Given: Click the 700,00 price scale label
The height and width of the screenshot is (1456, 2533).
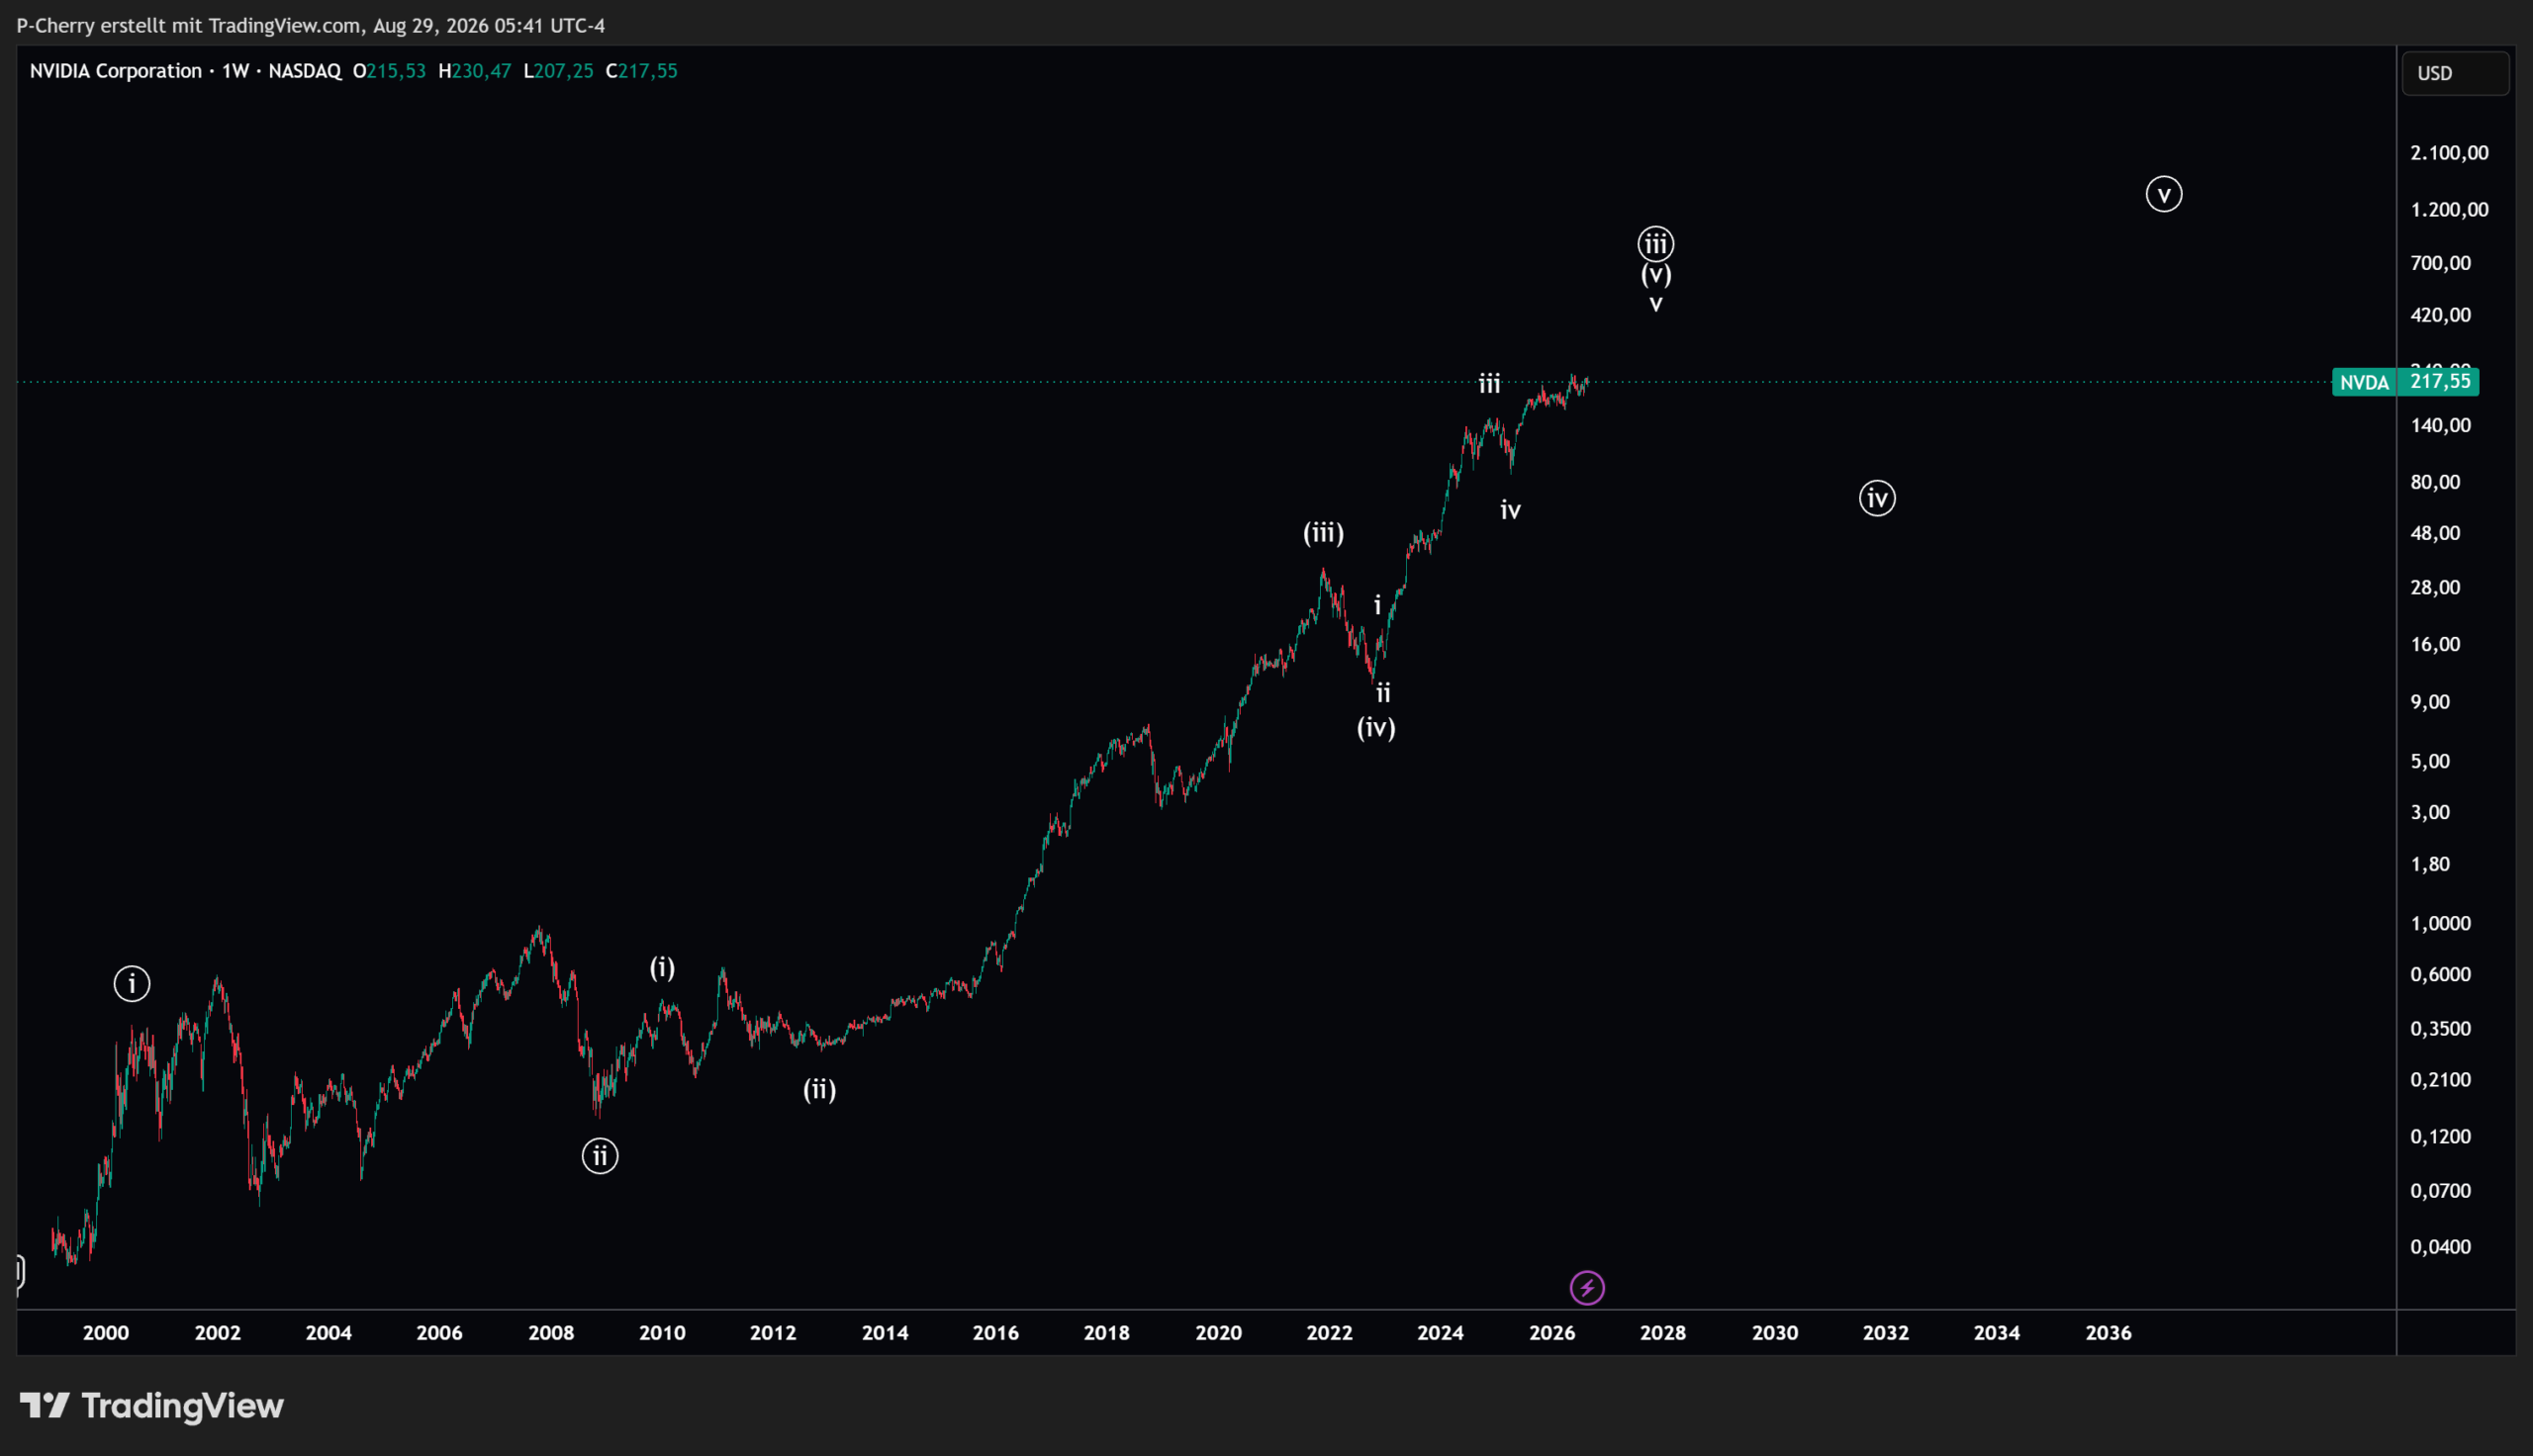Looking at the screenshot, I should click(x=2441, y=263).
